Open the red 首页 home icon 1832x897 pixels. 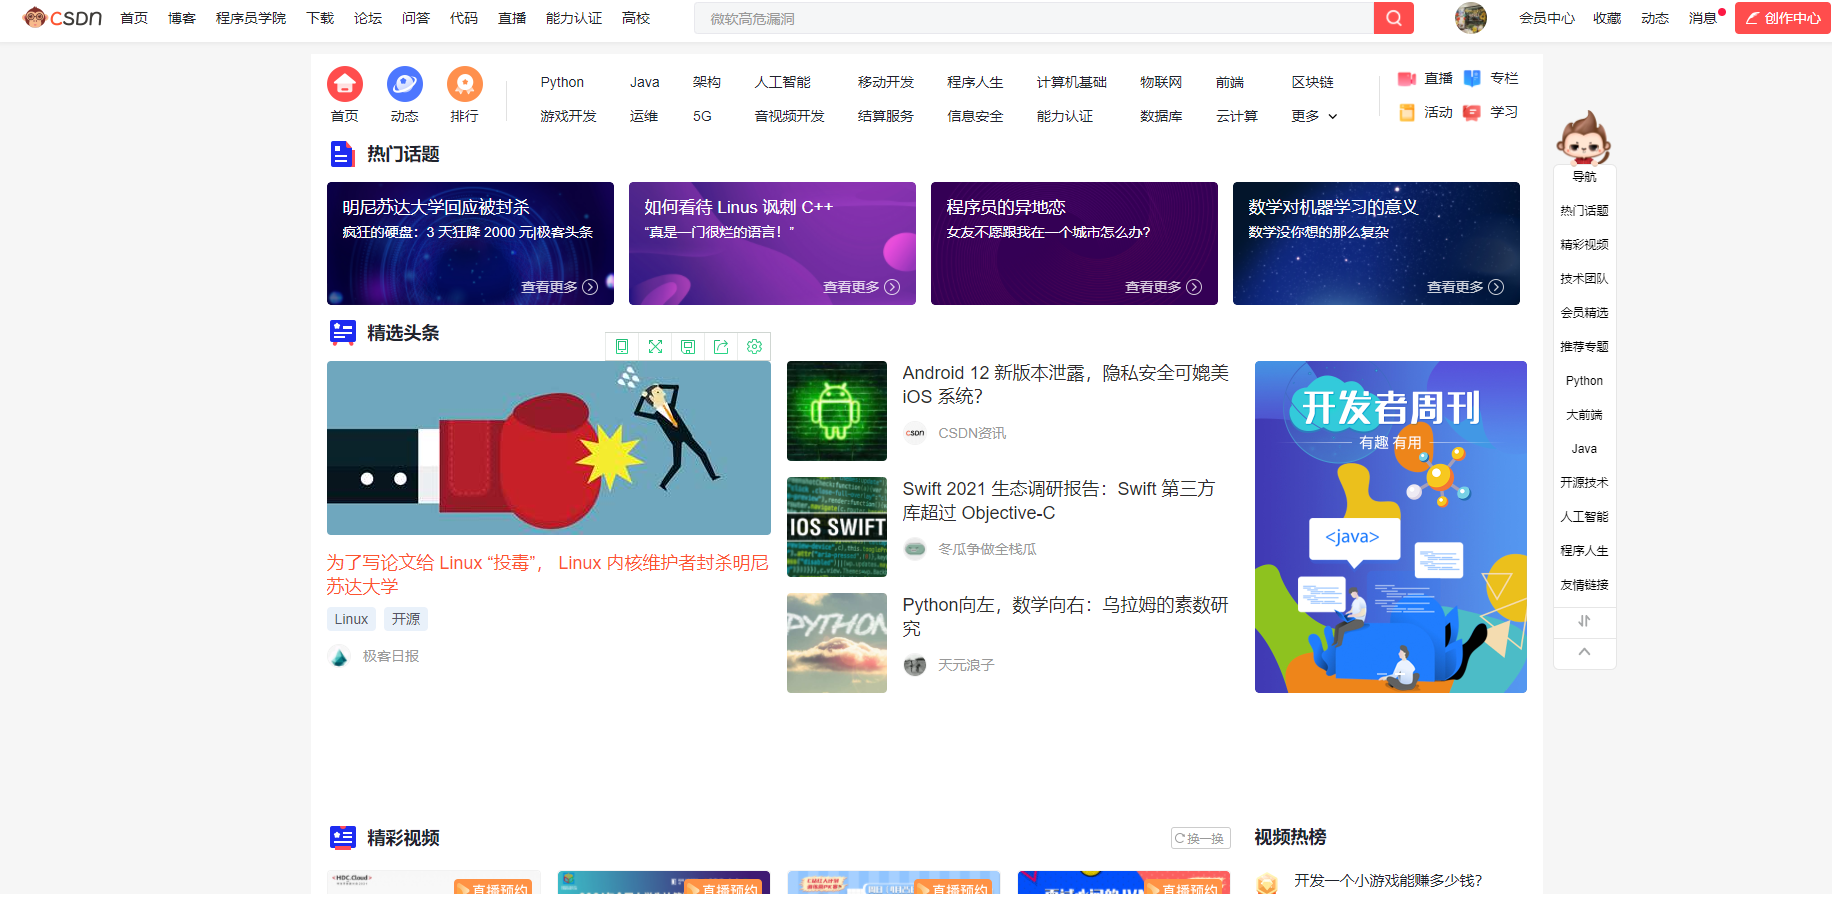[345, 84]
